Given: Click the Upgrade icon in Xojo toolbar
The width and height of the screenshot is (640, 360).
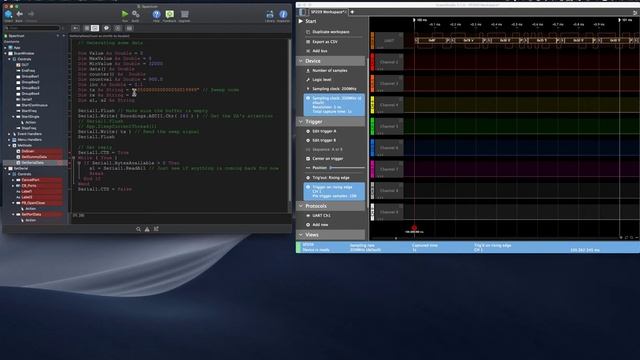Looking at the screenshot, I should click(x=184, y=14).
